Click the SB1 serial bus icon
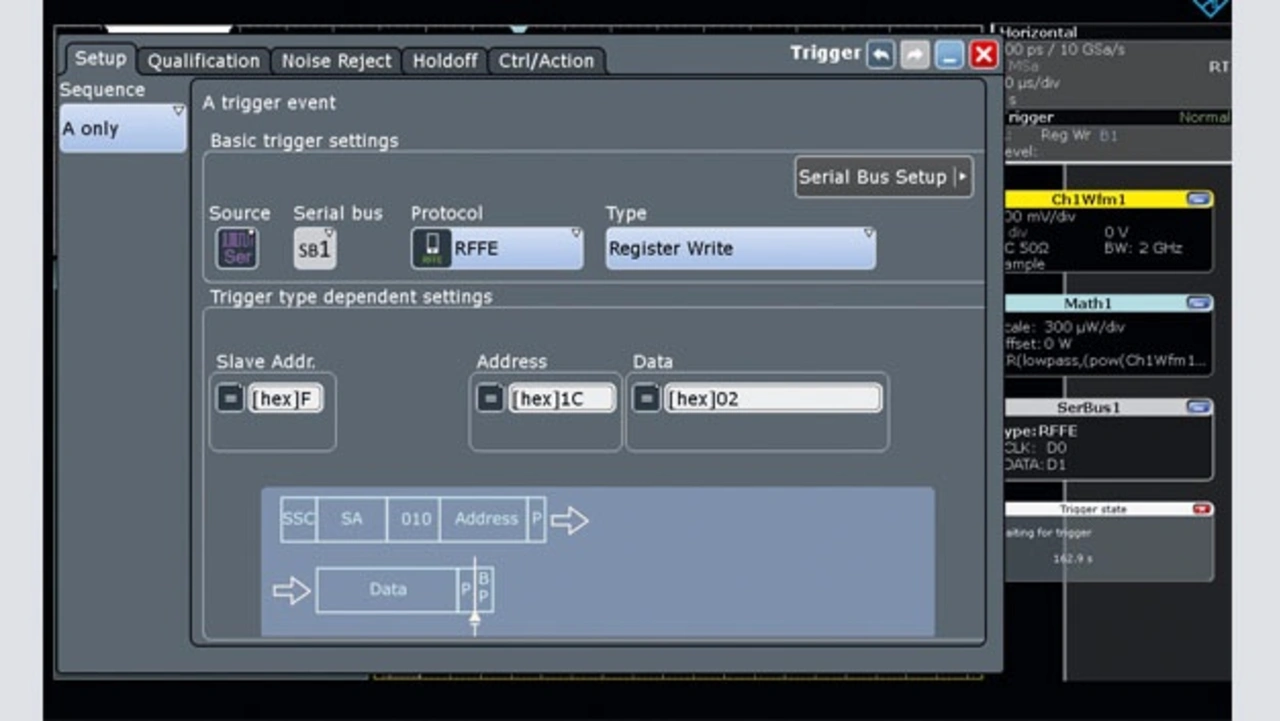 click(x=315, y=249)
